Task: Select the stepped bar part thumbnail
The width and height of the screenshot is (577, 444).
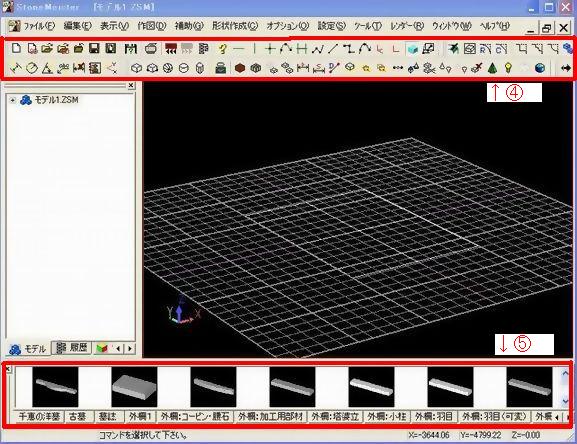Action: click(x=55, y=387)
